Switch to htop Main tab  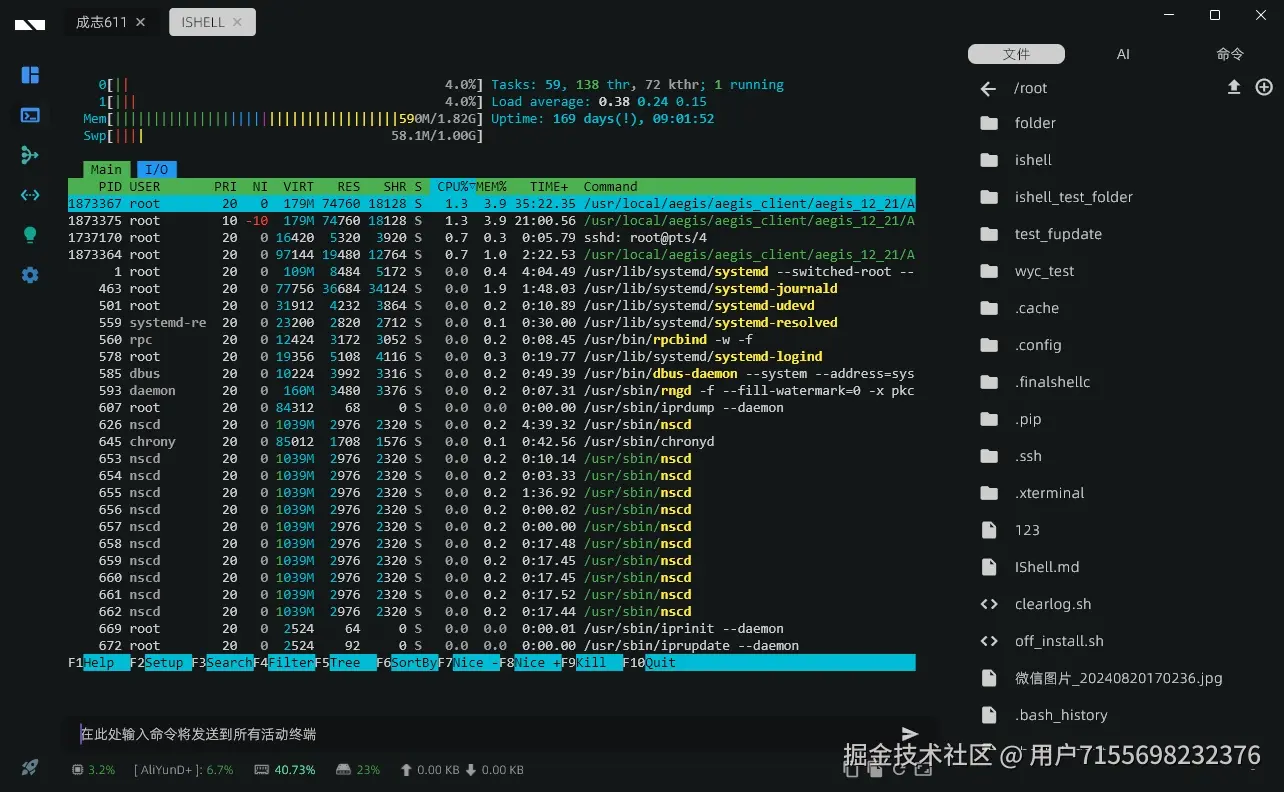coord(107,170)
